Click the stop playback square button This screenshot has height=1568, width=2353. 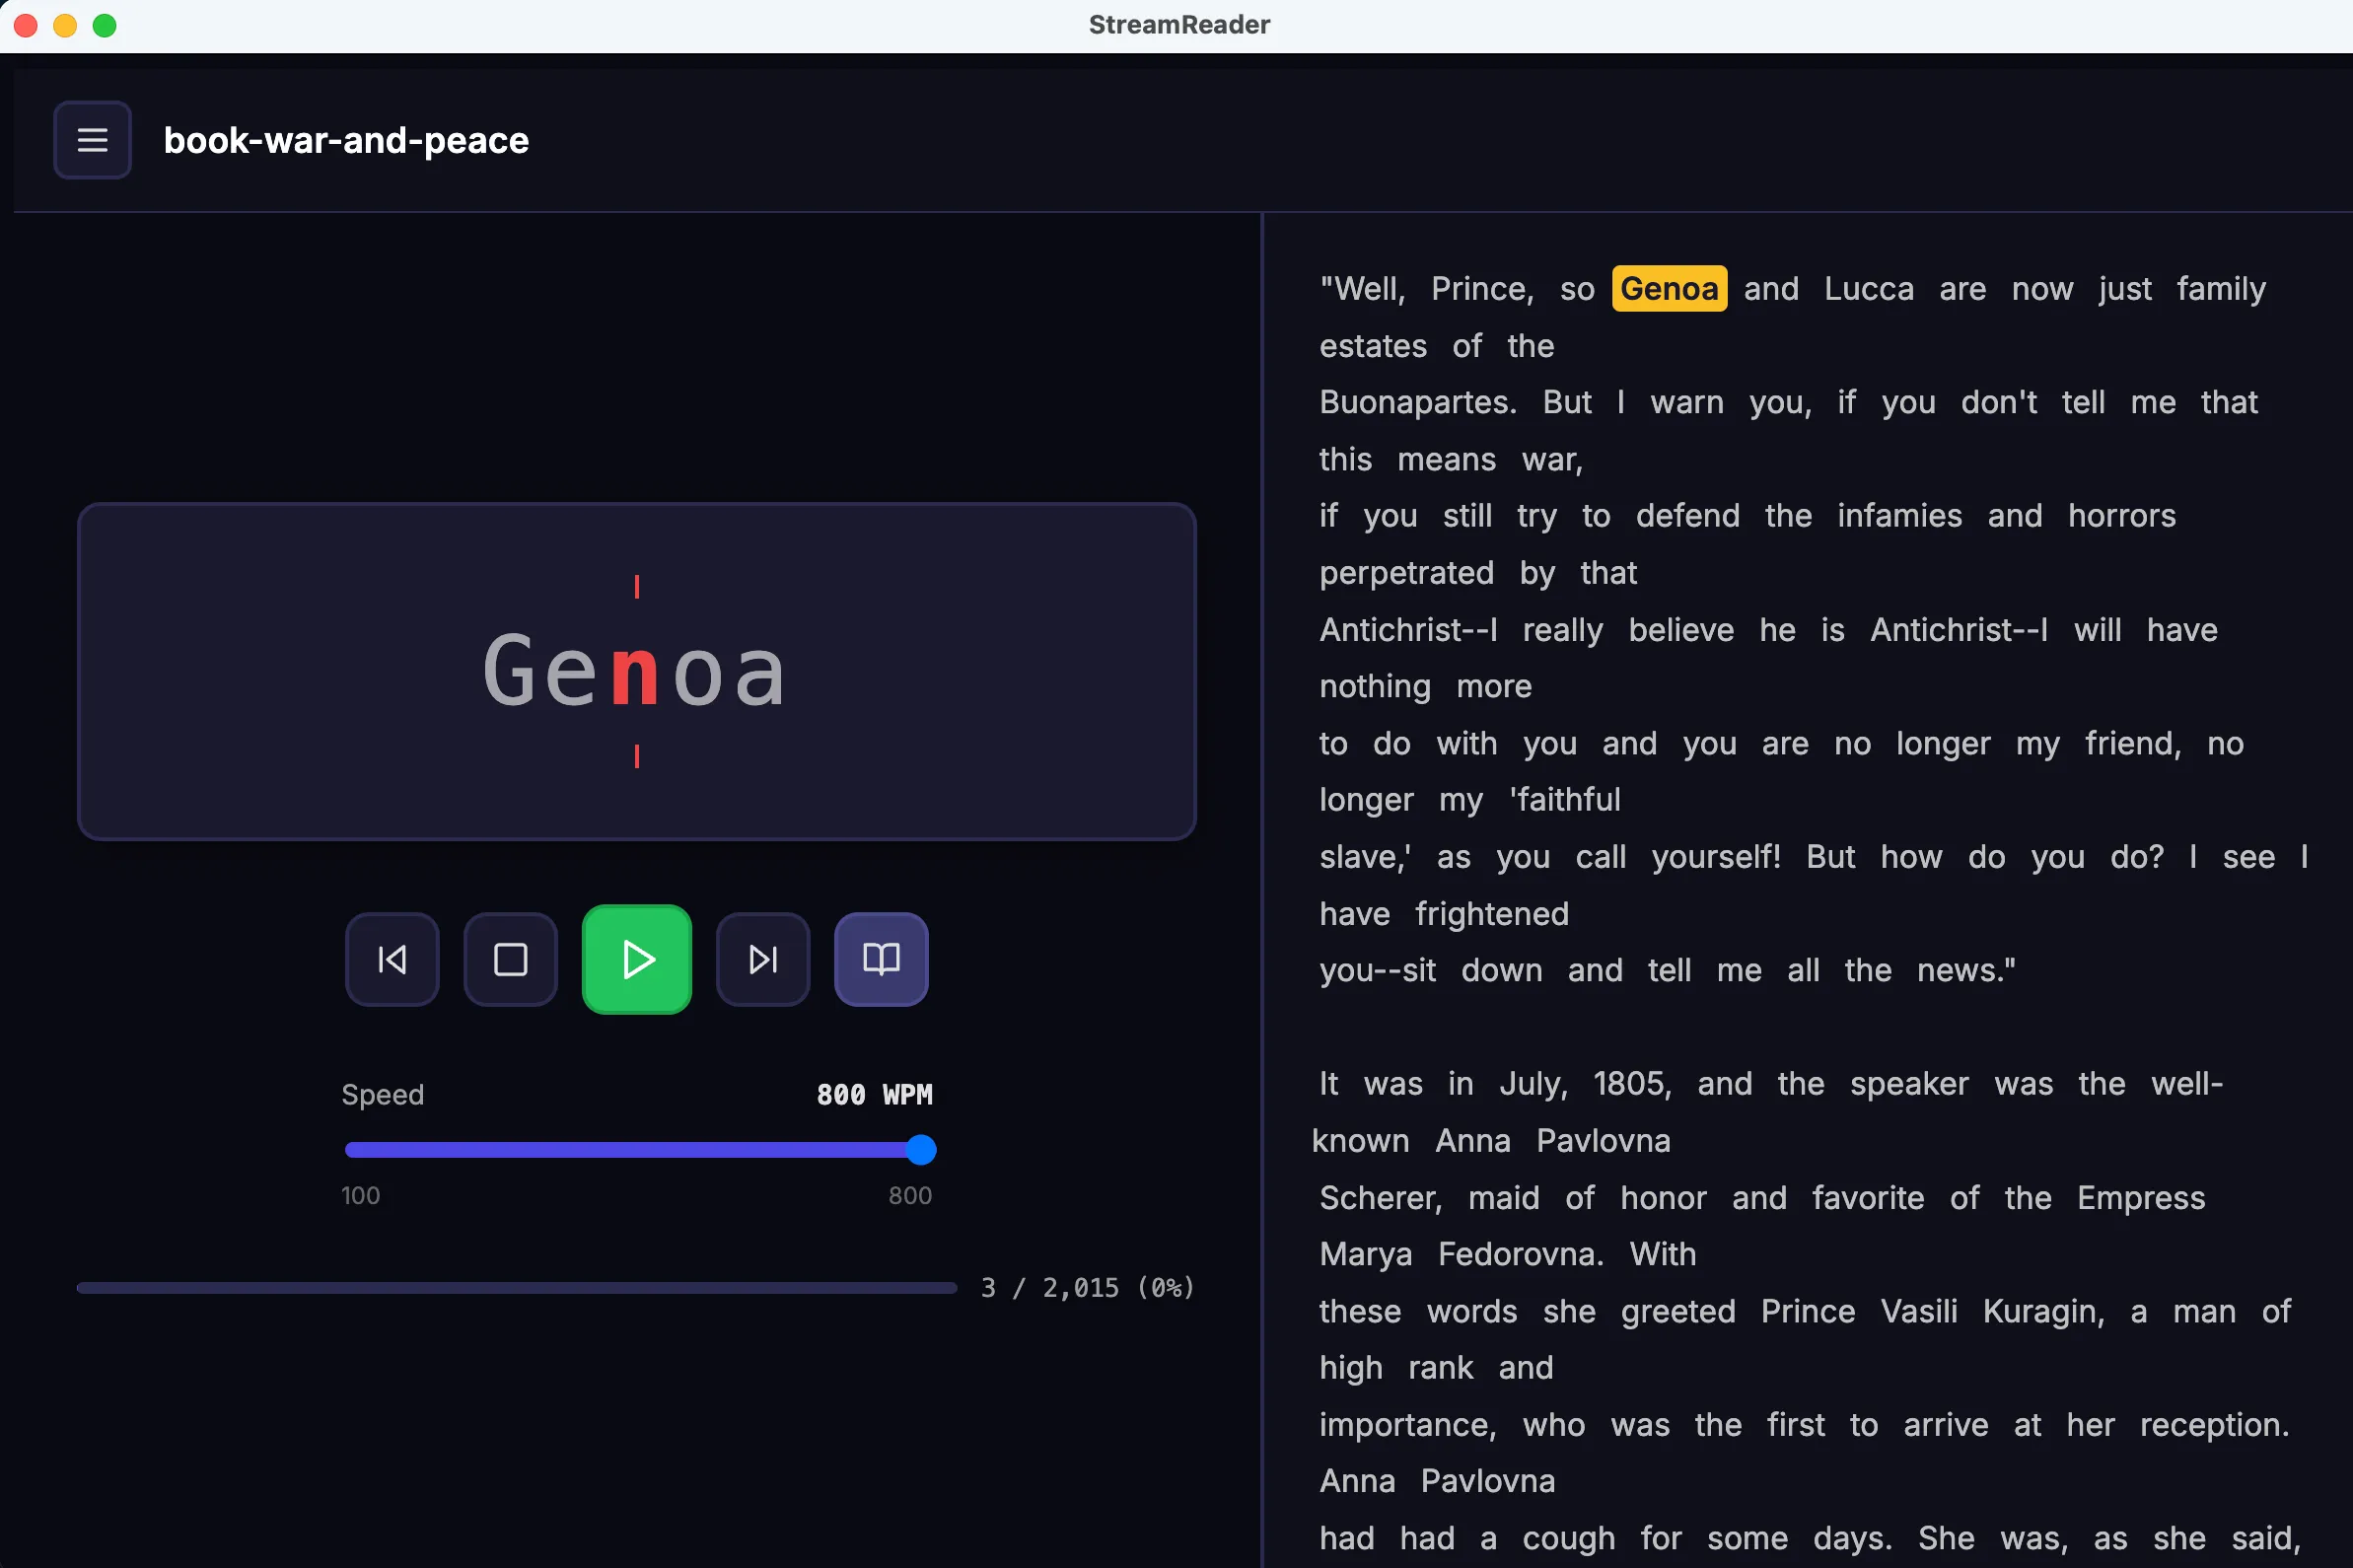(x=510, y=959)
